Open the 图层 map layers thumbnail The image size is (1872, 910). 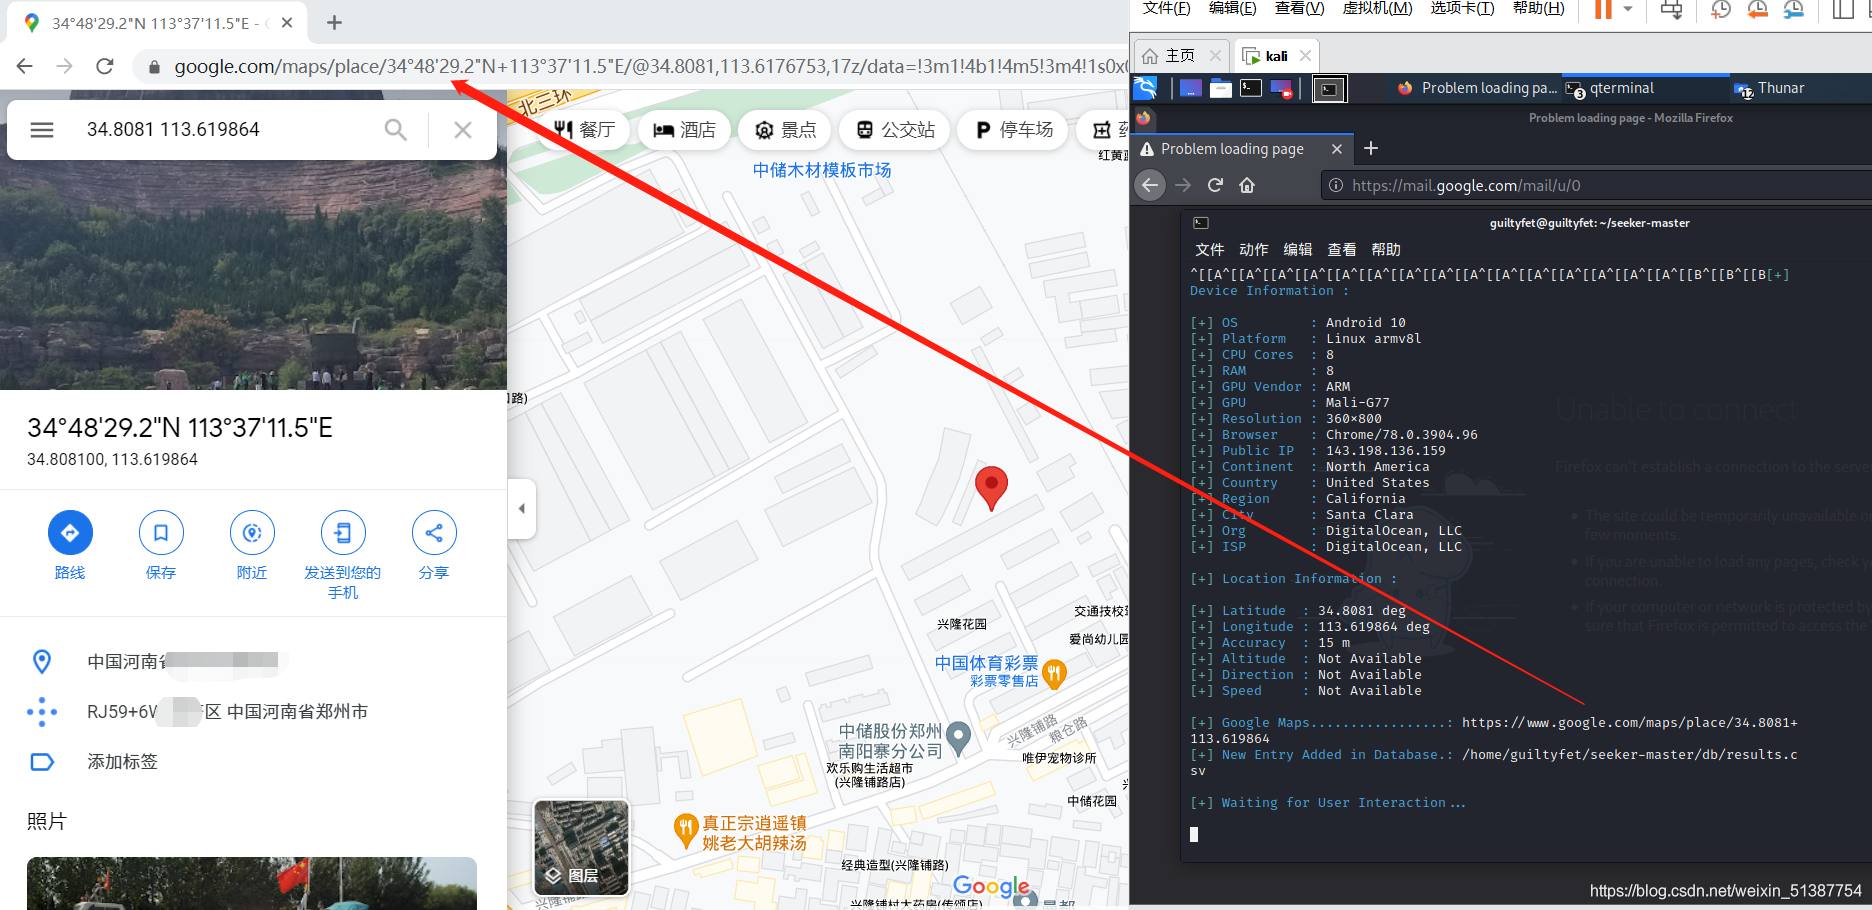point(582,848)
